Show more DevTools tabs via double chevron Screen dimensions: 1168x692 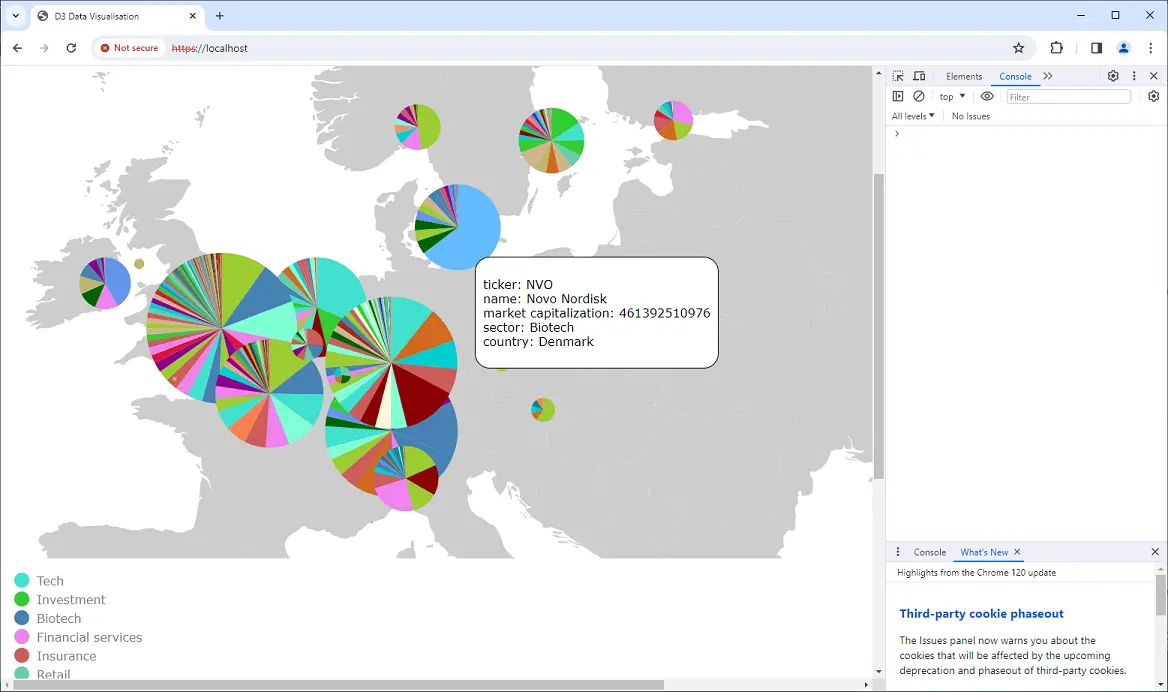click(x=1048, y=76)
